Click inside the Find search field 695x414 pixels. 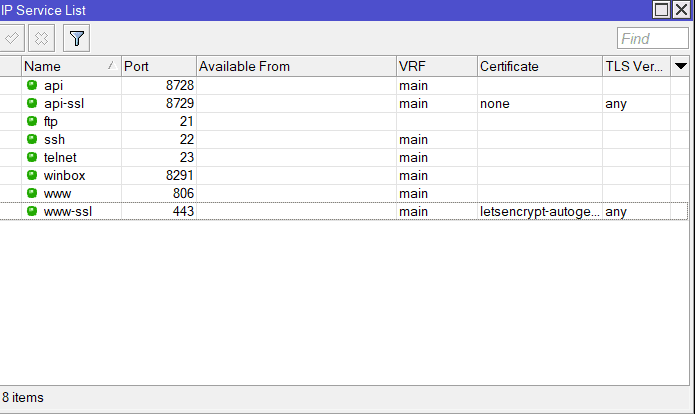[x=651, y=38]
